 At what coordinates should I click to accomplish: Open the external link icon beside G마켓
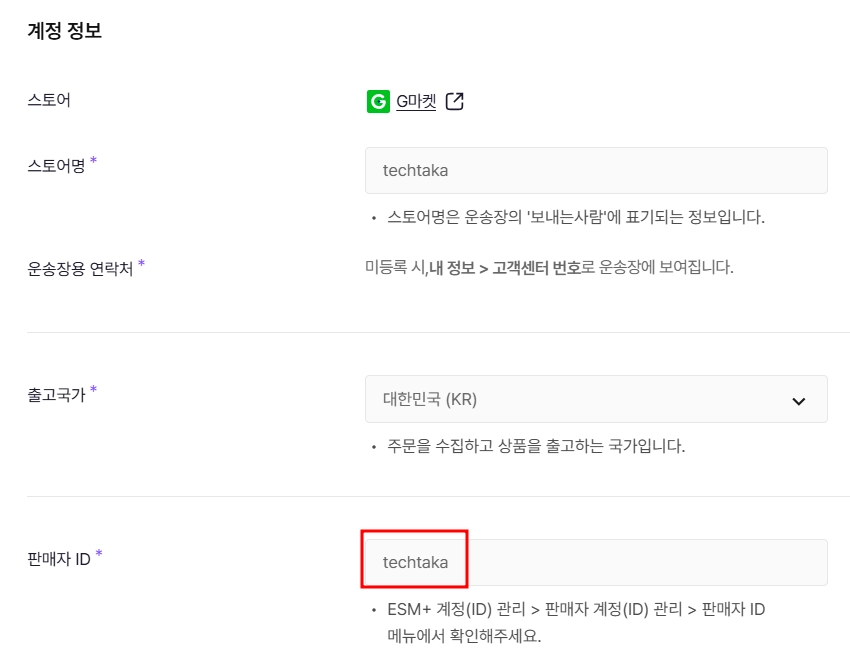pyautogui.click(x=454, y=101)
